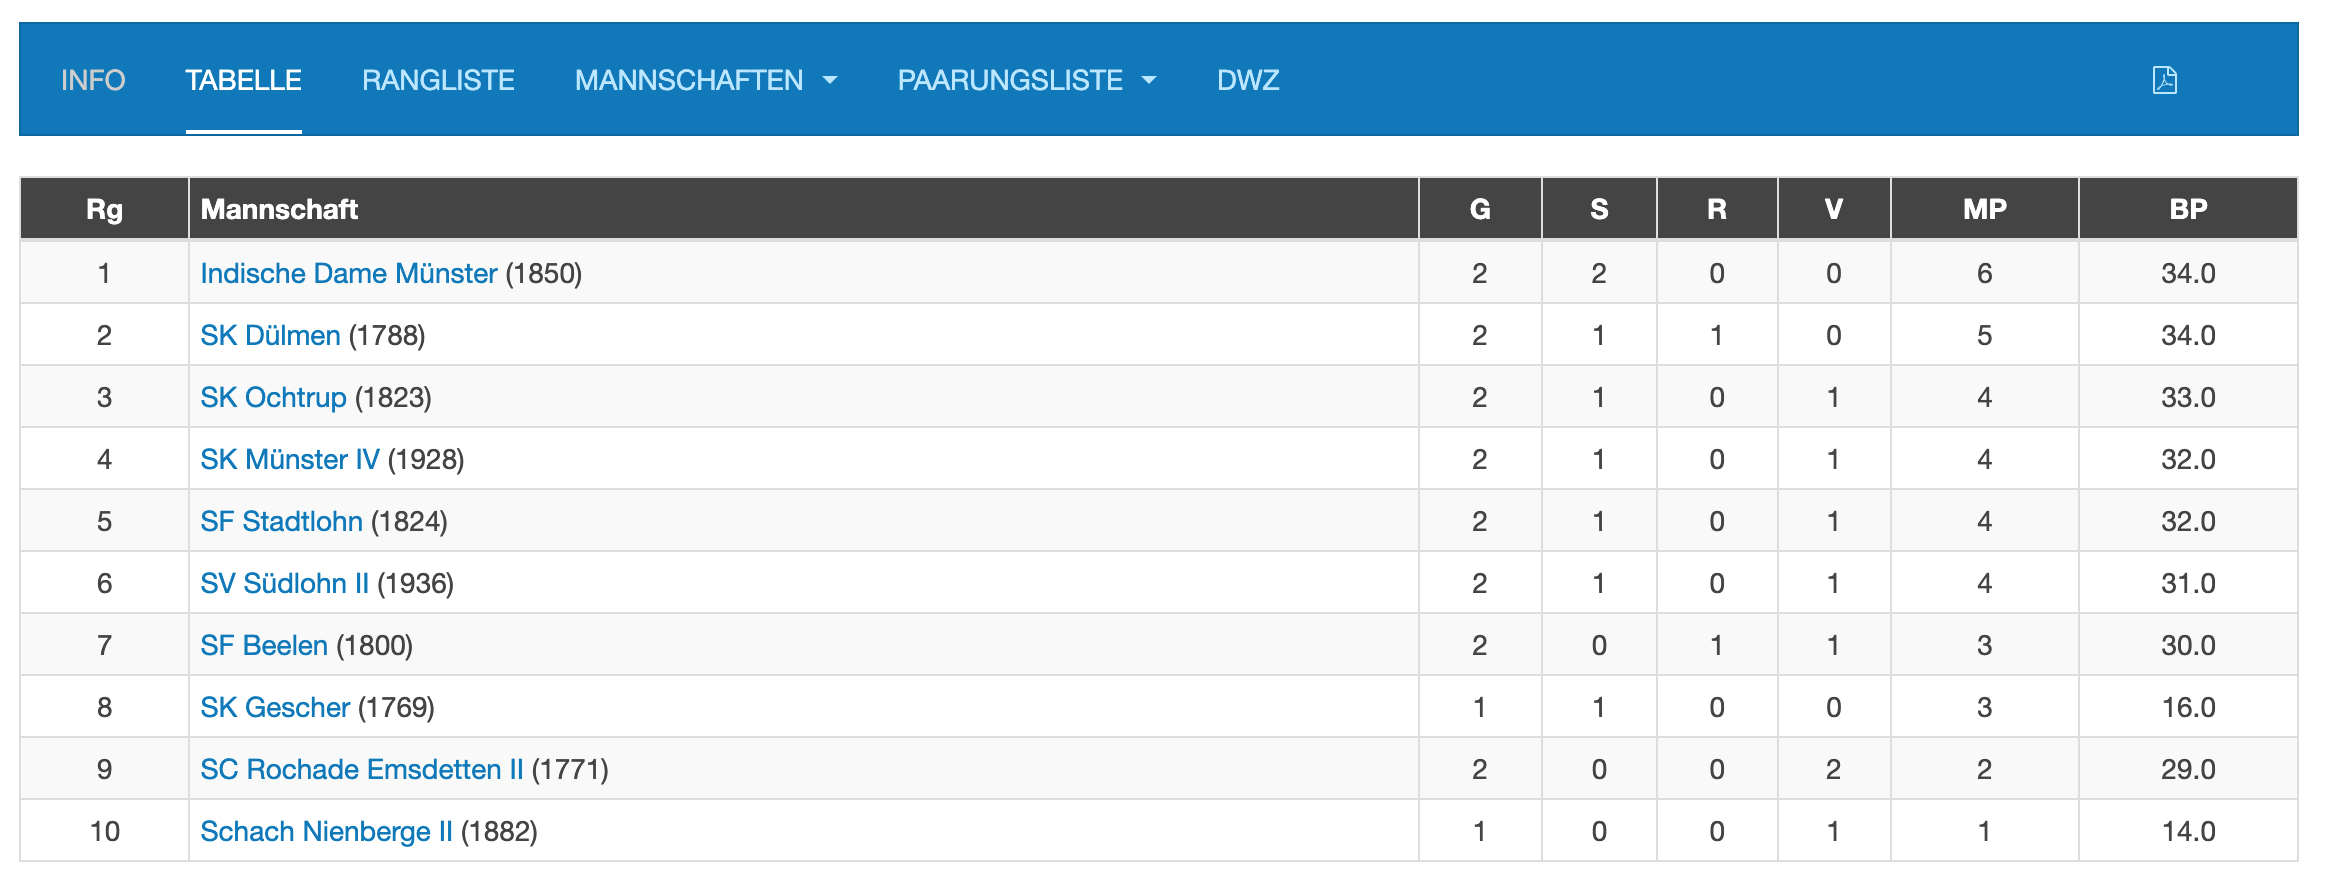Open Schach Nienberge II team page
The width and height of the screenshot is (2330, 876).
(x=326, y=831)
